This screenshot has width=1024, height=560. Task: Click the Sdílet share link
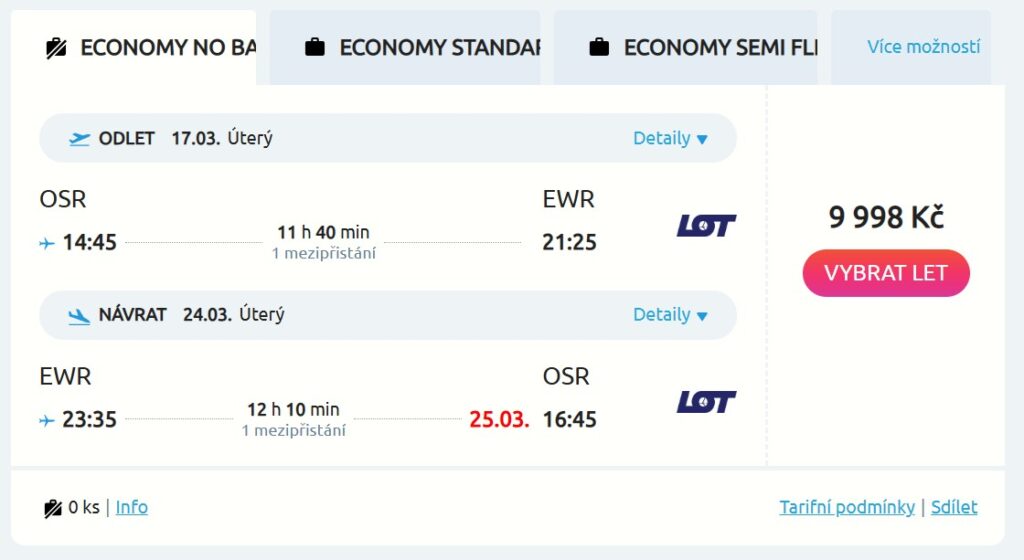tap(954, 507)
